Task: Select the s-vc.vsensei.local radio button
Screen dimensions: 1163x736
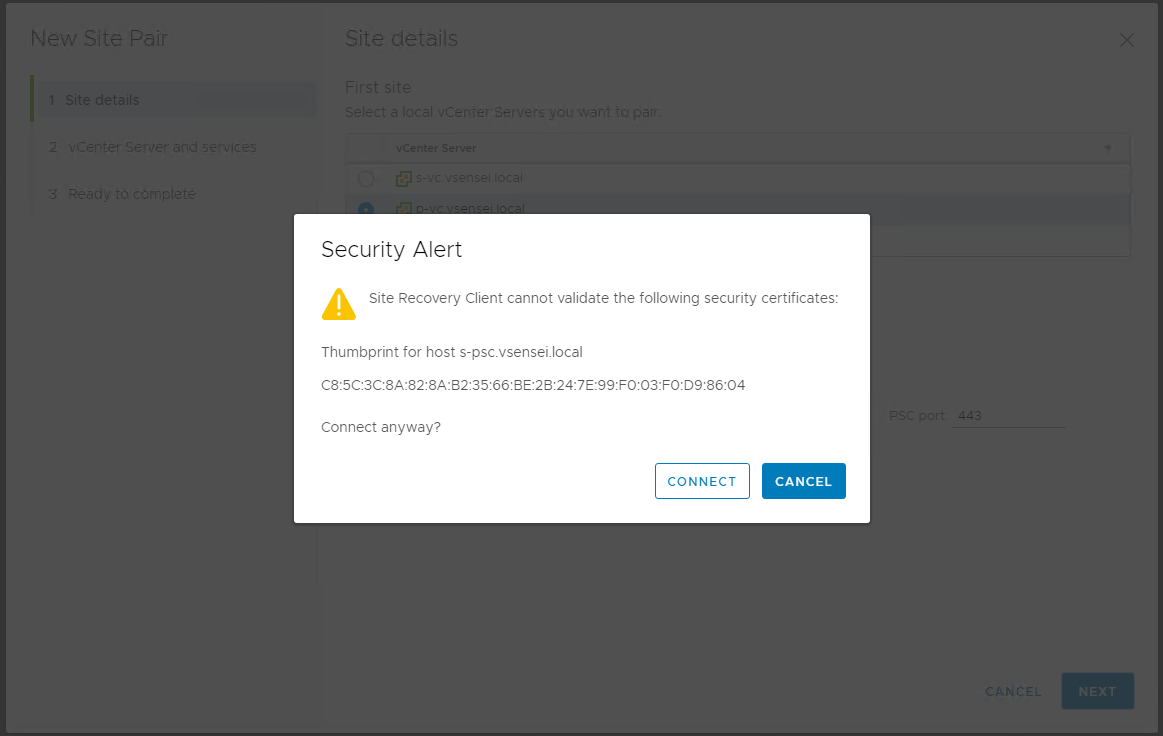Action: tap(366, 179)
